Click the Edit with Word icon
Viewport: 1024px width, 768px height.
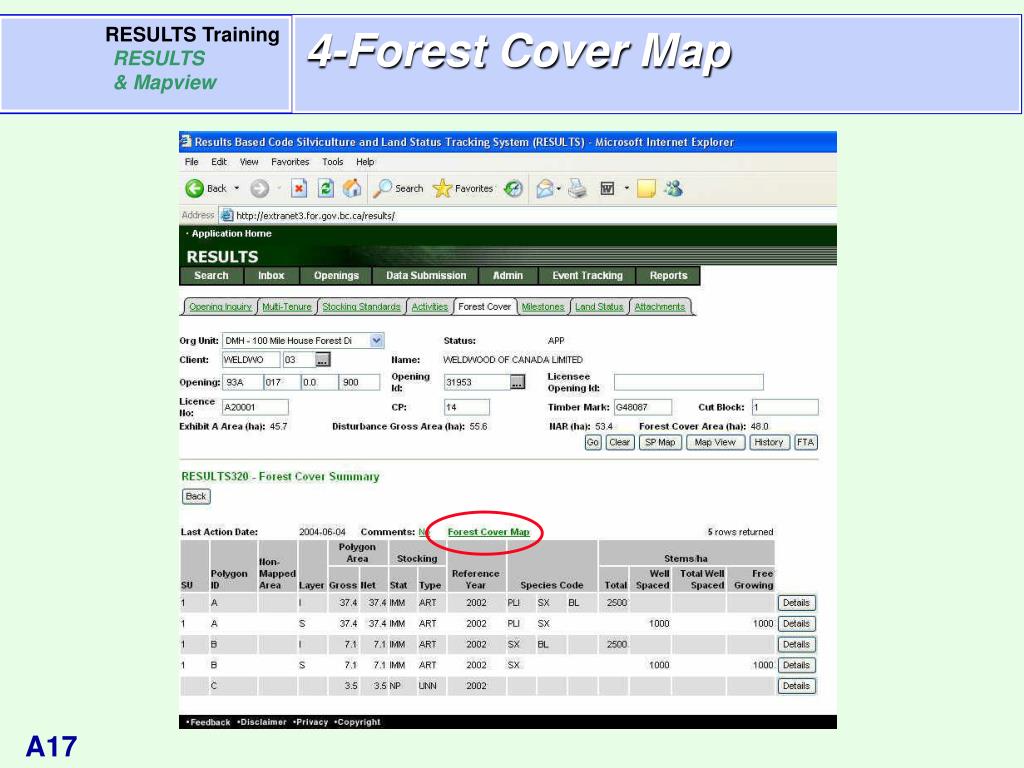[607, 189]
